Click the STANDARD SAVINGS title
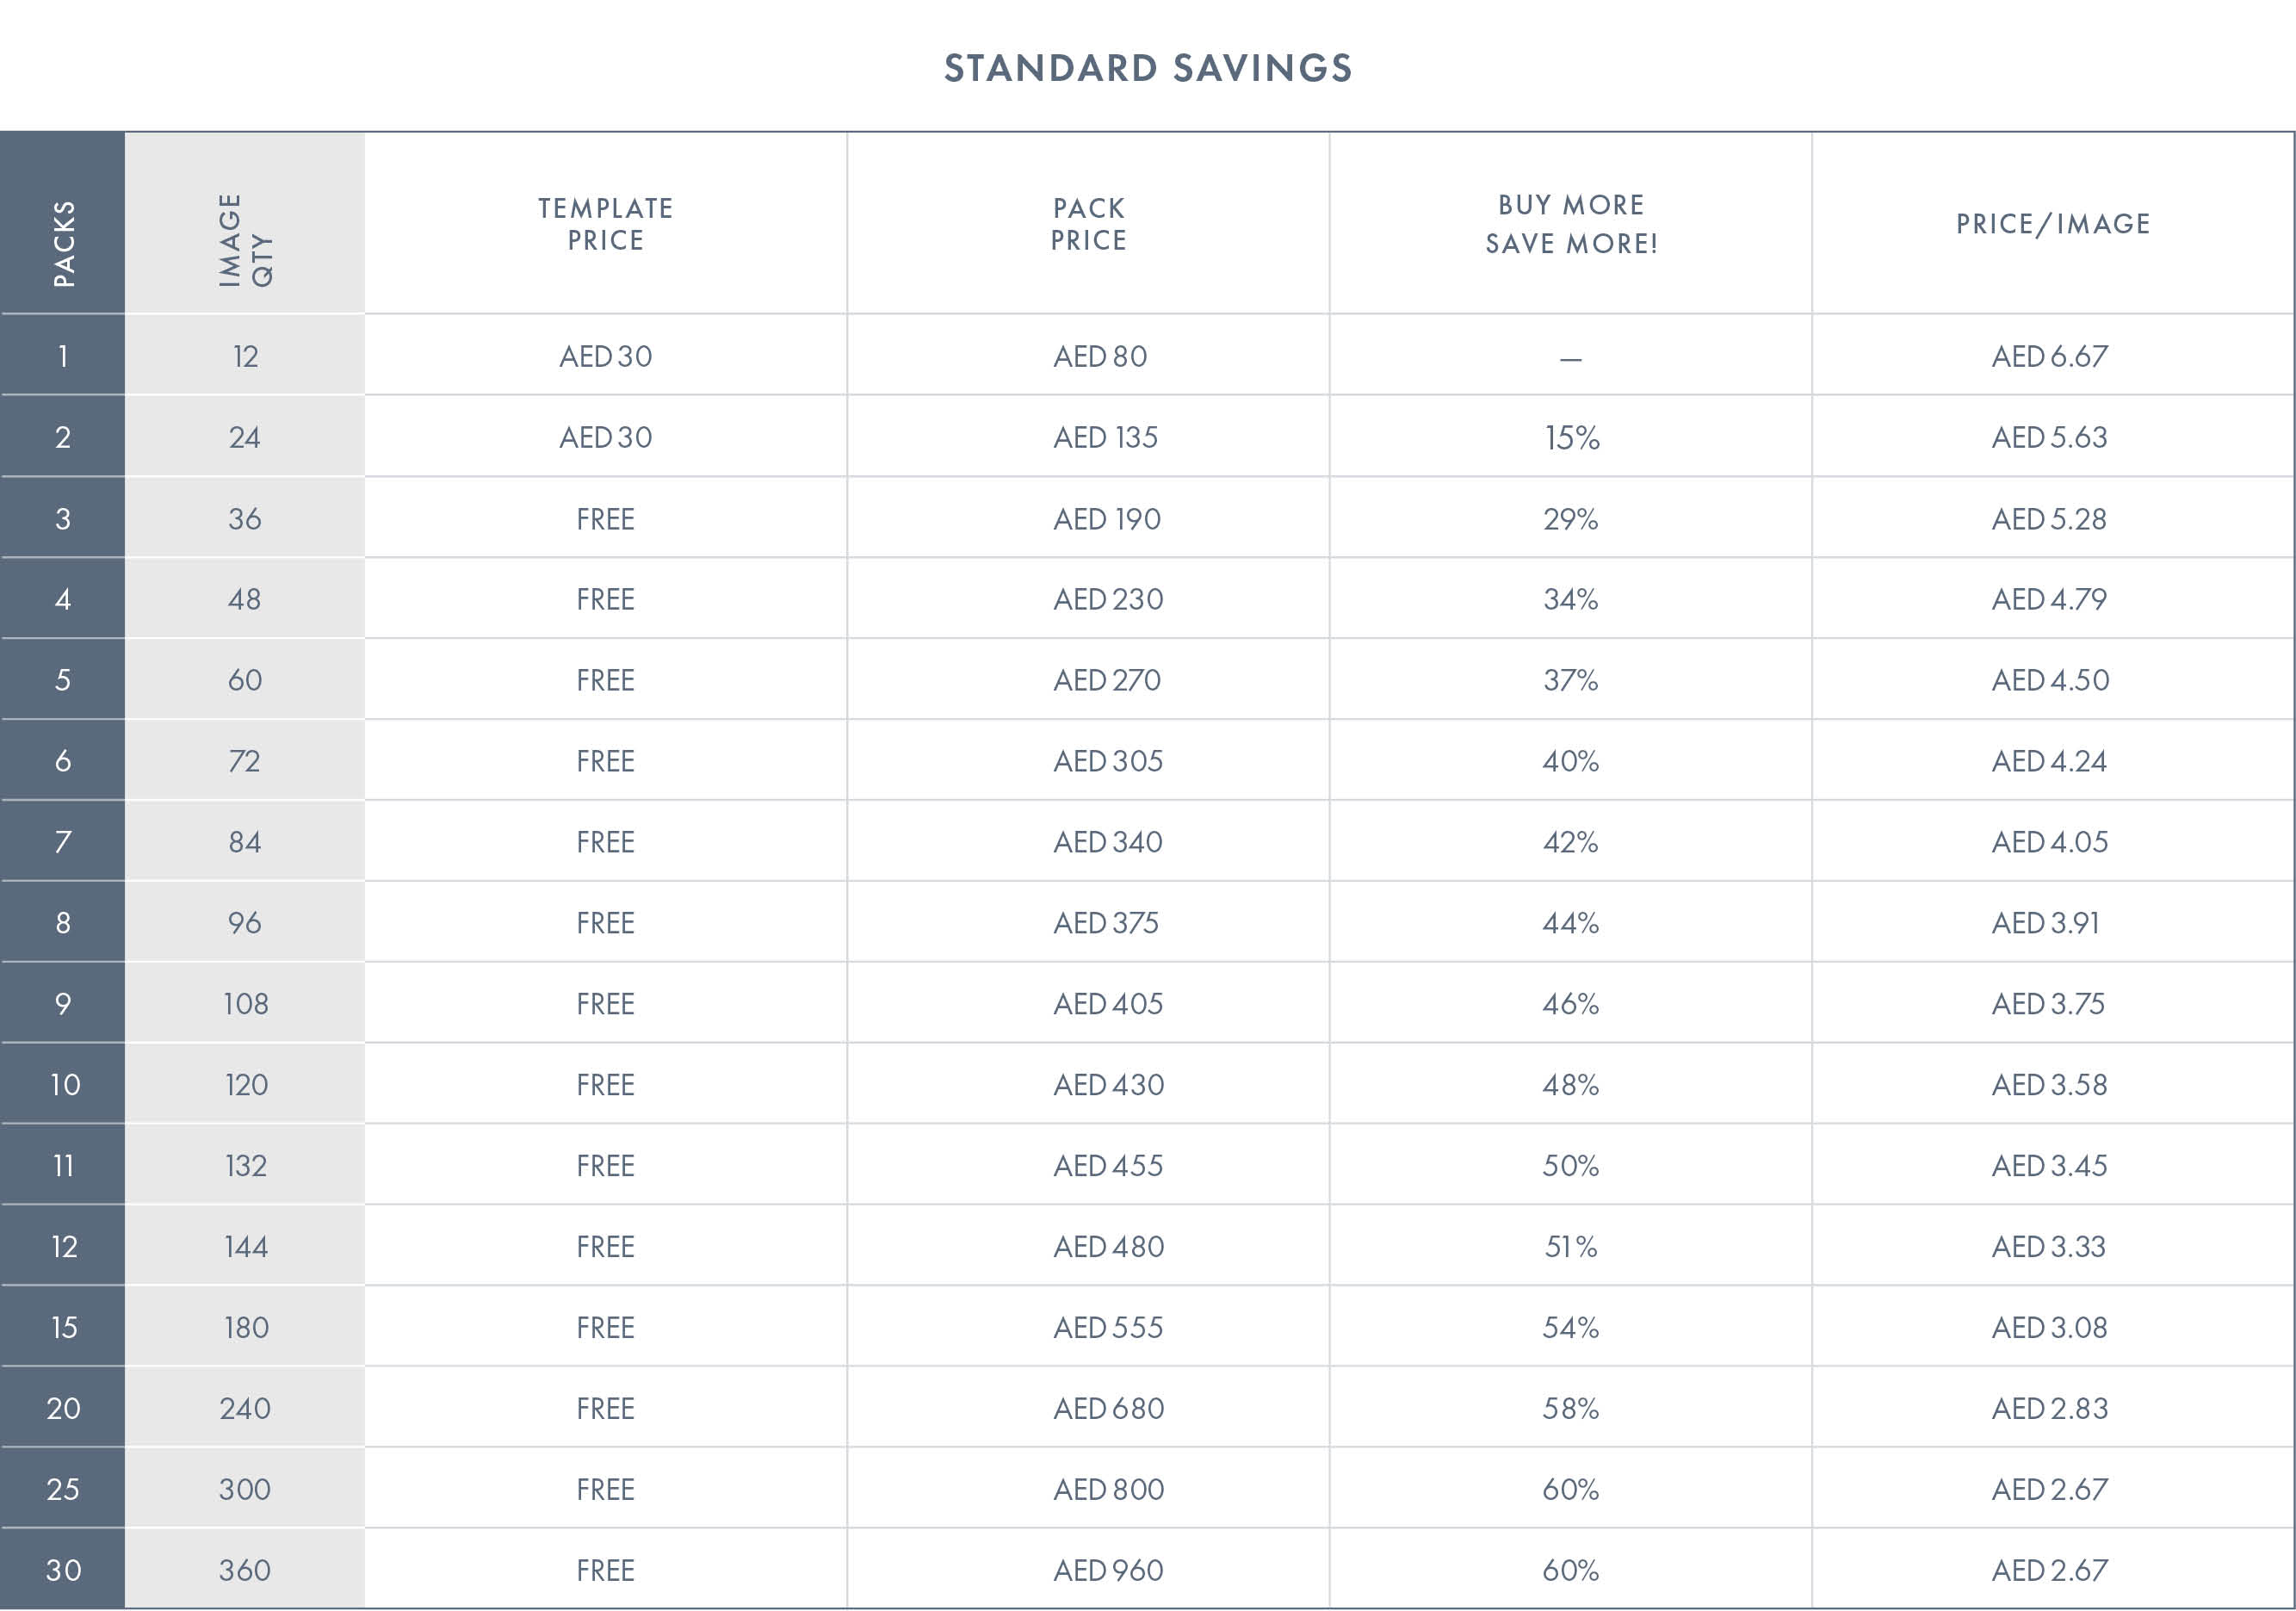2296x1611 pixels. tap(1148, 68)
